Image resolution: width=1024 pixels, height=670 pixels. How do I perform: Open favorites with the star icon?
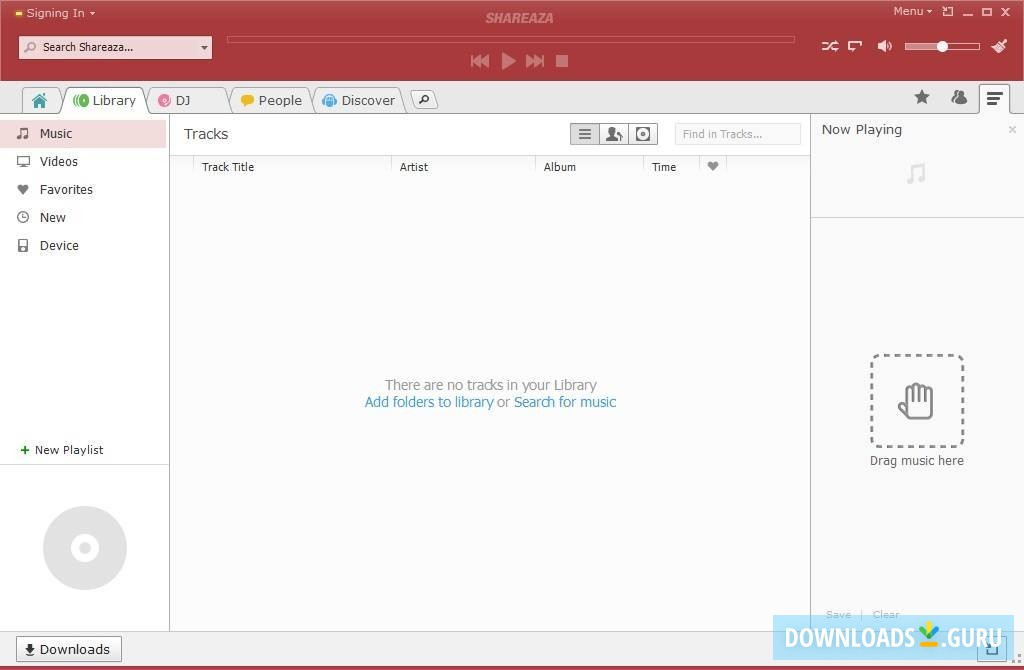click(x=921, y=98)
